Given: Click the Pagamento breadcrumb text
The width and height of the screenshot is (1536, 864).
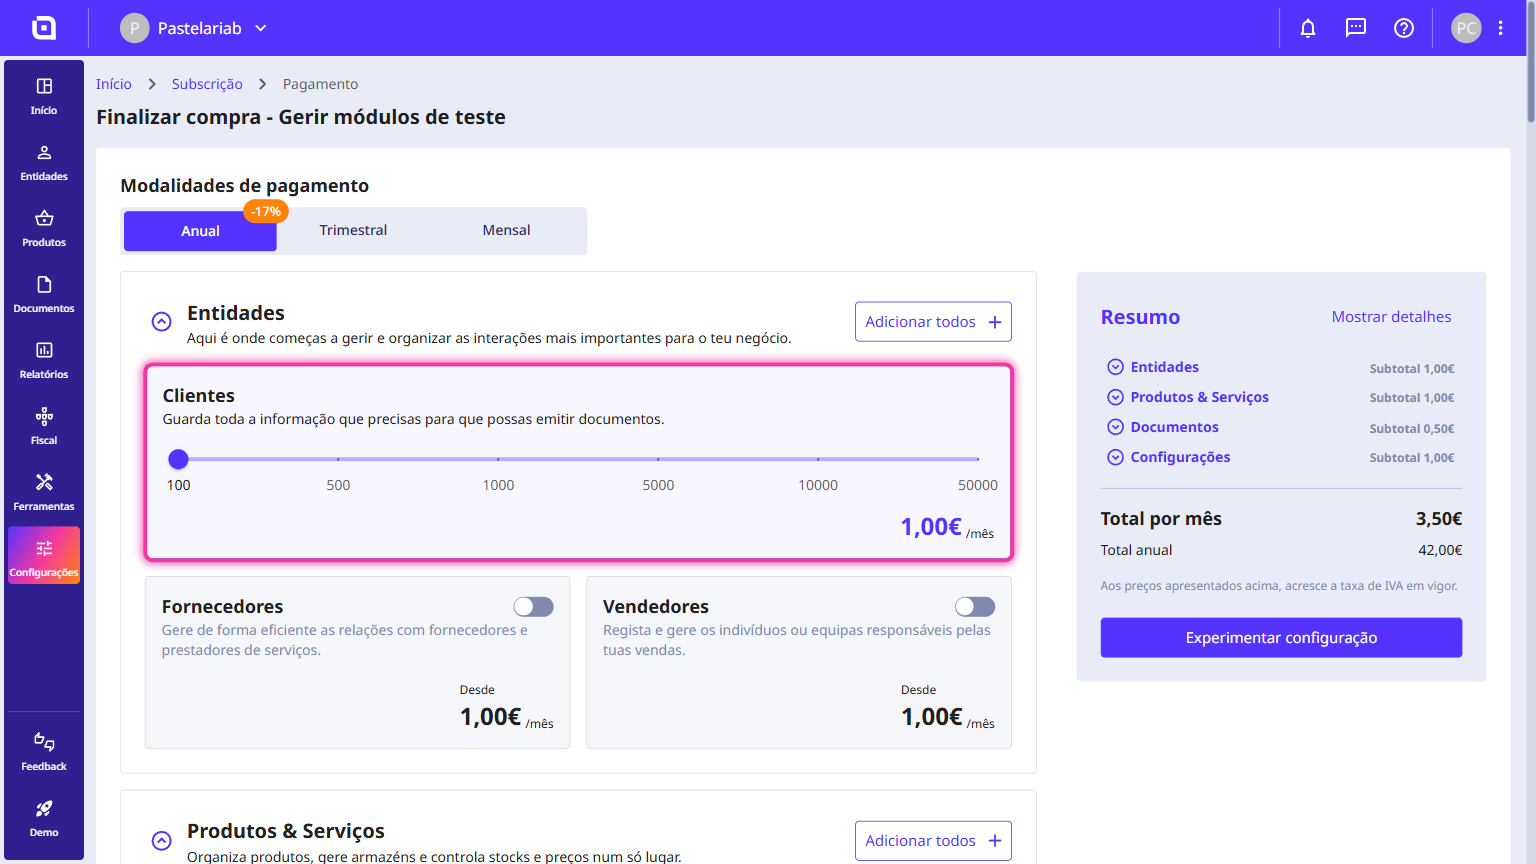Looking at the screenshot, I should tap(320, 84).
